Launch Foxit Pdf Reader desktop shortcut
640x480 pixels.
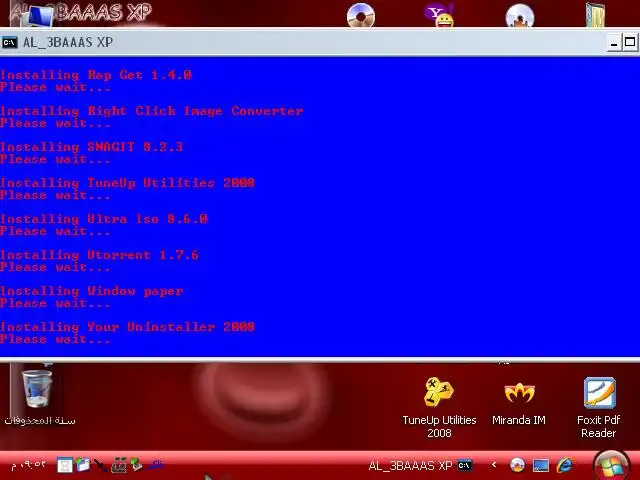pyautogui.click(x=598, y=407)
